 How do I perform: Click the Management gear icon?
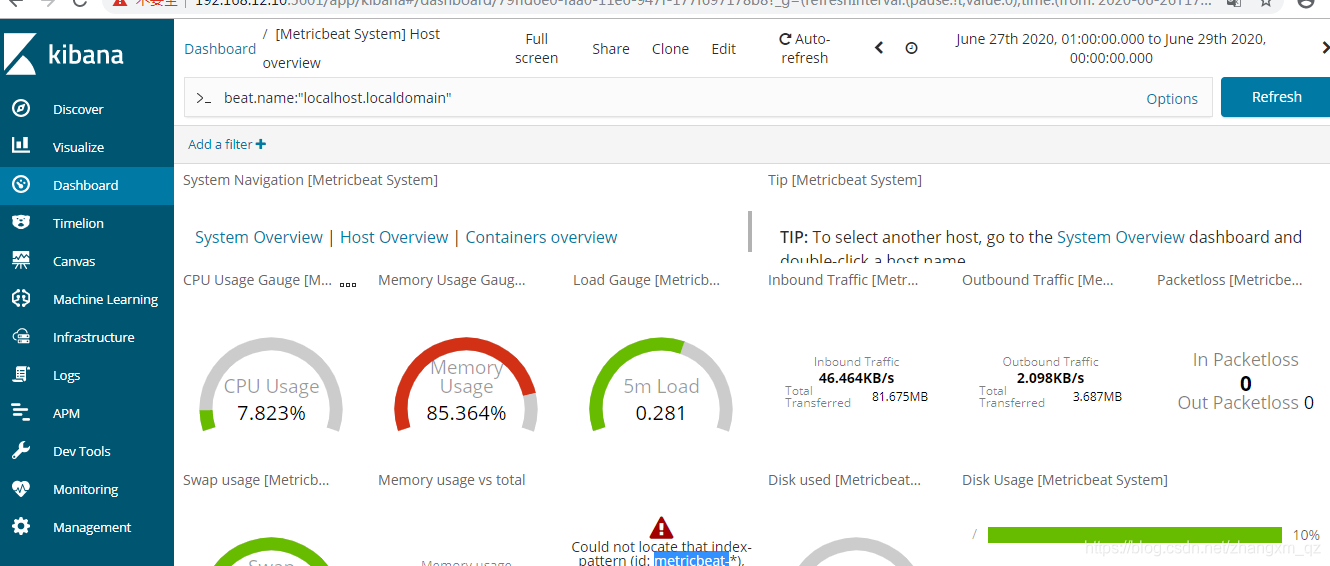click(21, 527)
